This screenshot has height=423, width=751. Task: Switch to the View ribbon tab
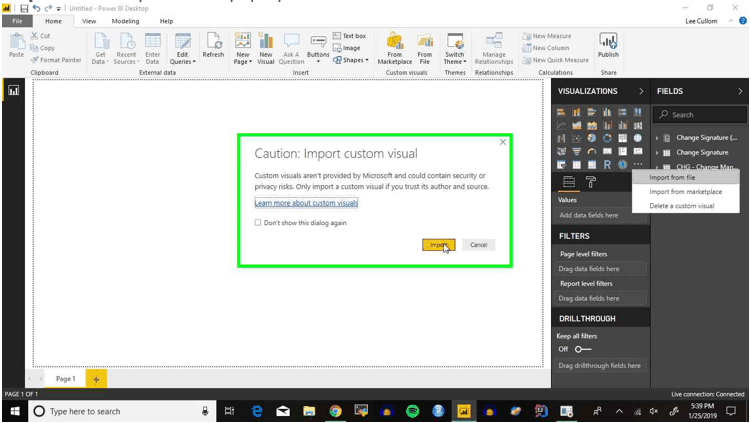(89, 21)
